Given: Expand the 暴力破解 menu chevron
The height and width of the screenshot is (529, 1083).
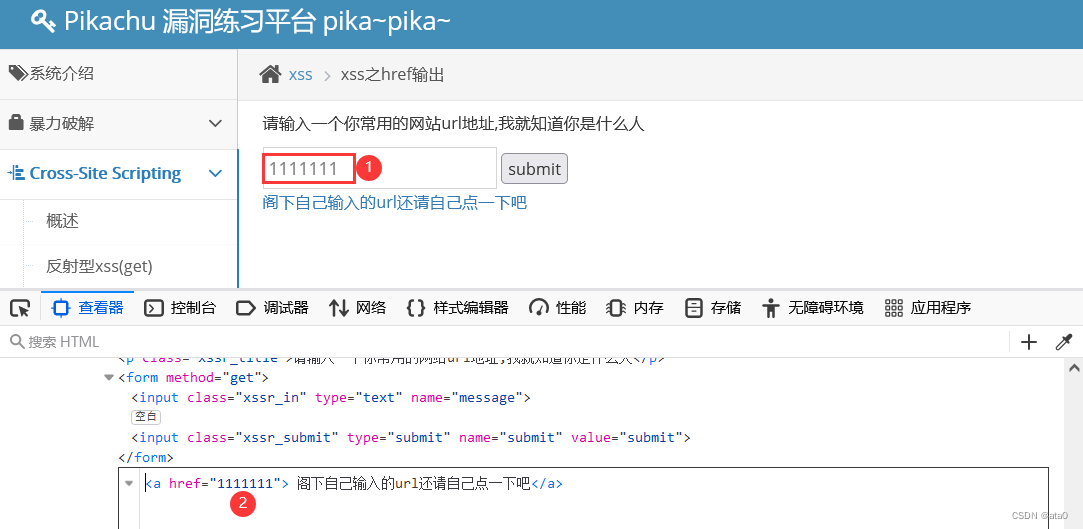Looking at the screenshot, I should (x=215, y=124).
